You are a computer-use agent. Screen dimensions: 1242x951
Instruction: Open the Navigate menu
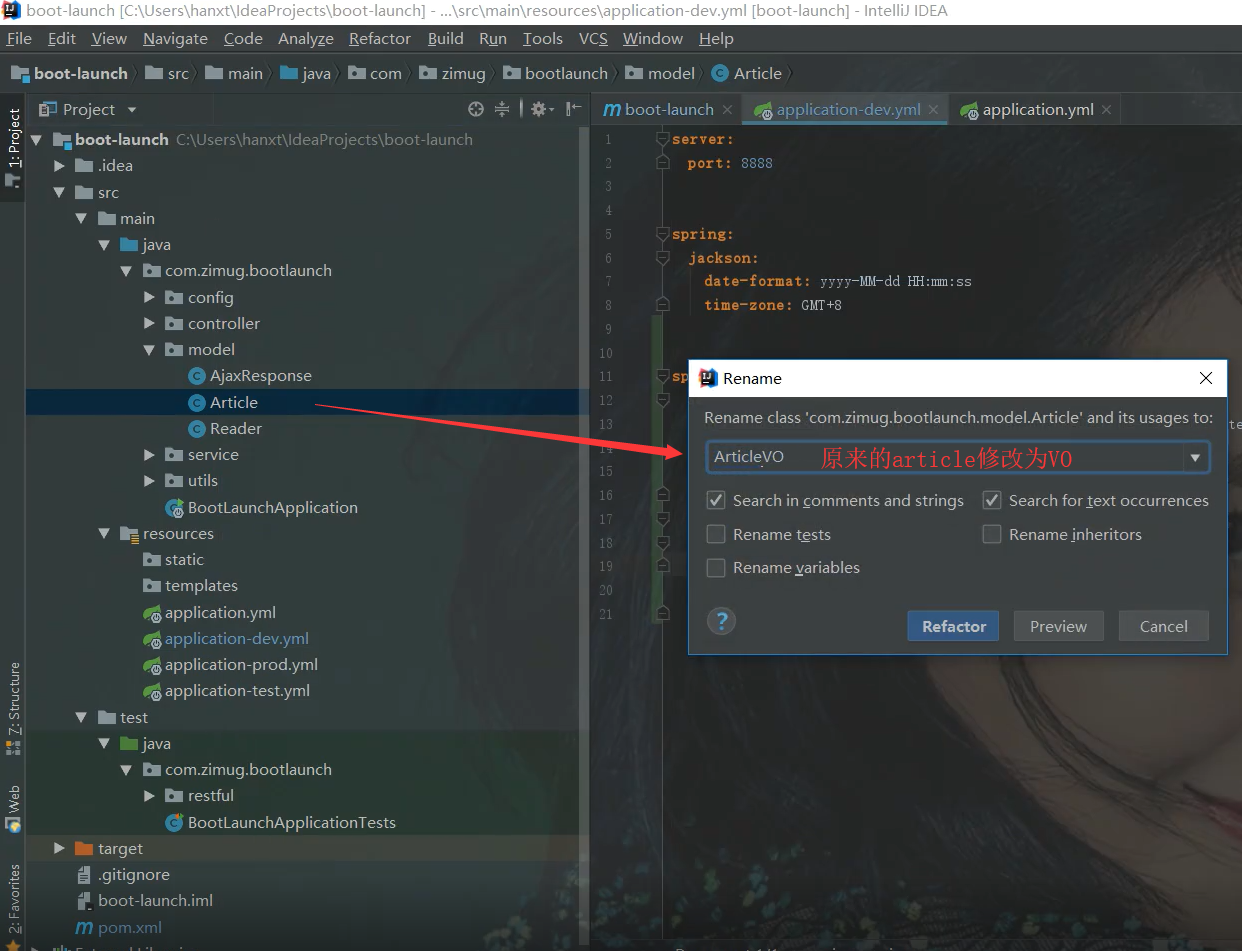[x=175, y=38]
